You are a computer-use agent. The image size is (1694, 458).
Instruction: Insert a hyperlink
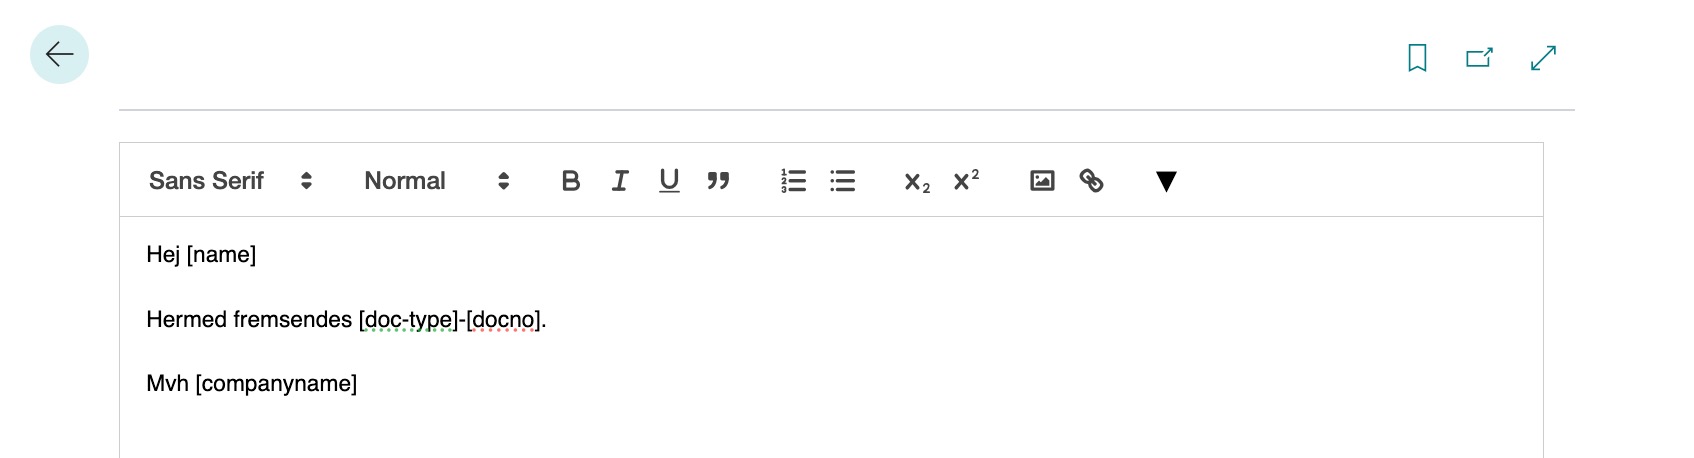tap(1091, 181)
